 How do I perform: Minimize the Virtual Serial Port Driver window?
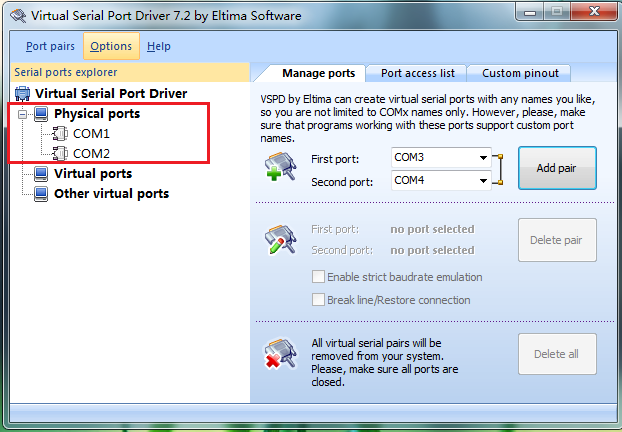click(530, 12)
